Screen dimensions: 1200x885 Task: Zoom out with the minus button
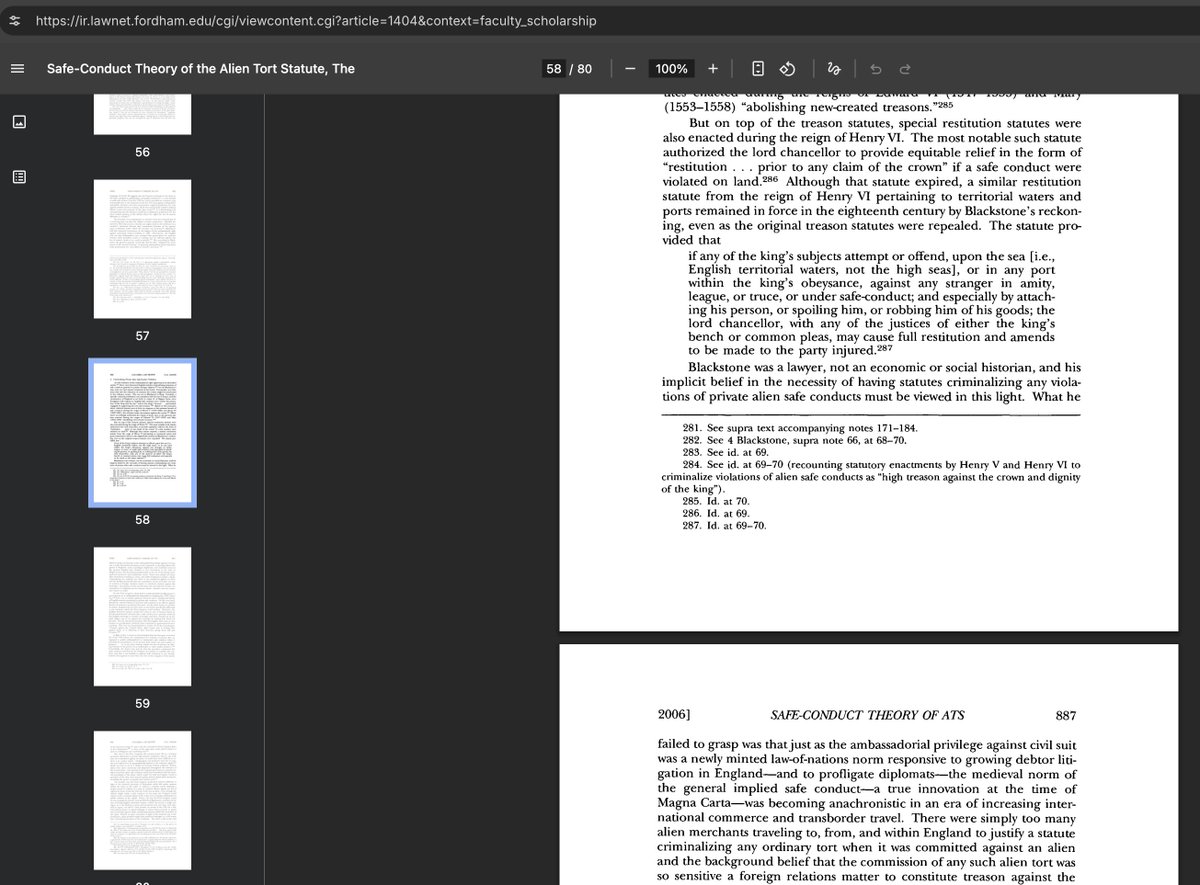(630, 69)
